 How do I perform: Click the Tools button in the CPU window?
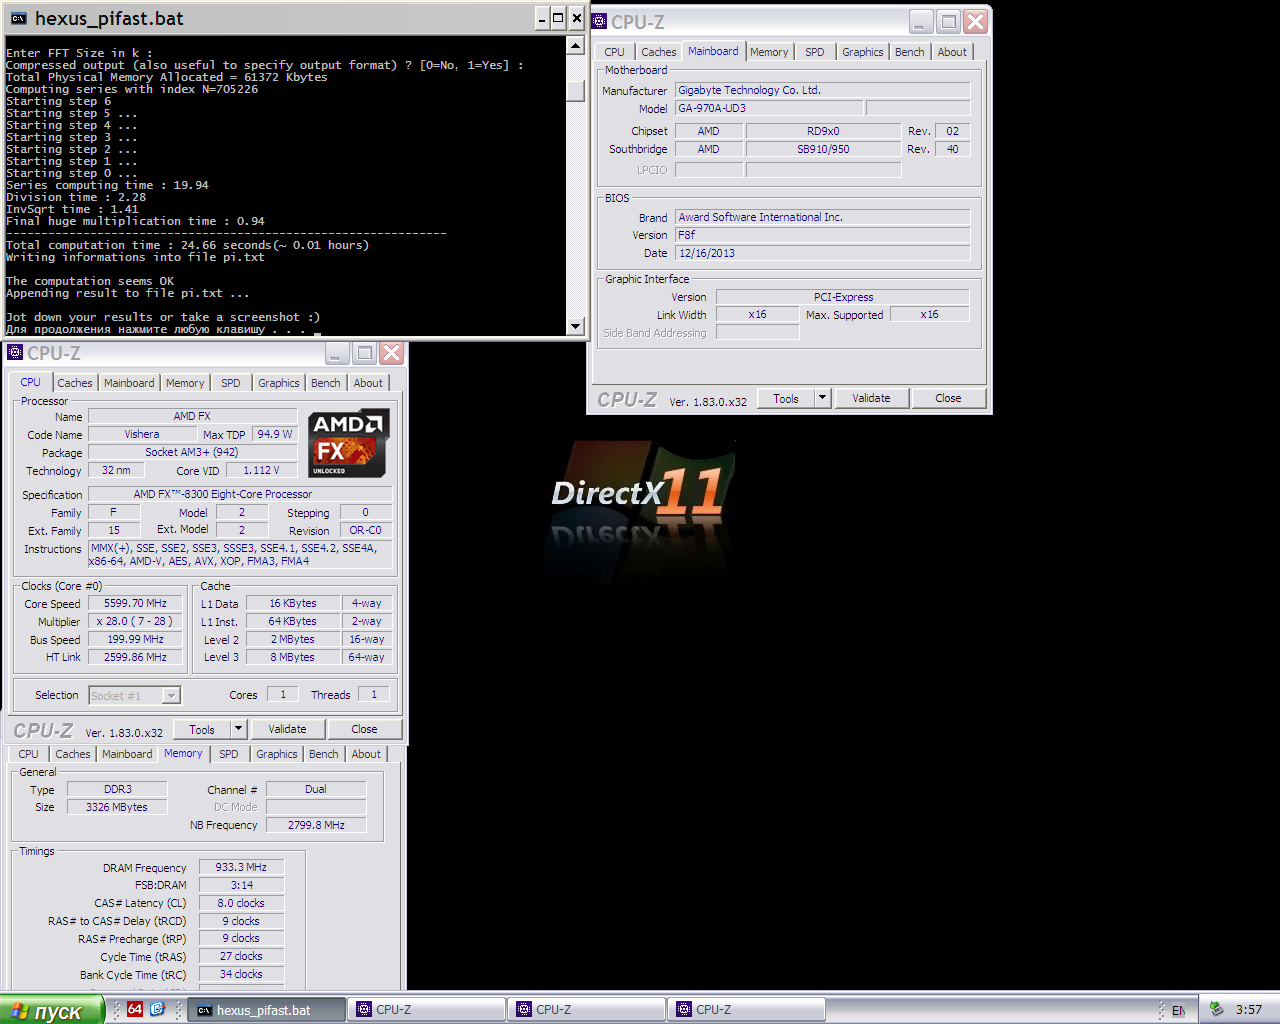(x=202, y=729)
